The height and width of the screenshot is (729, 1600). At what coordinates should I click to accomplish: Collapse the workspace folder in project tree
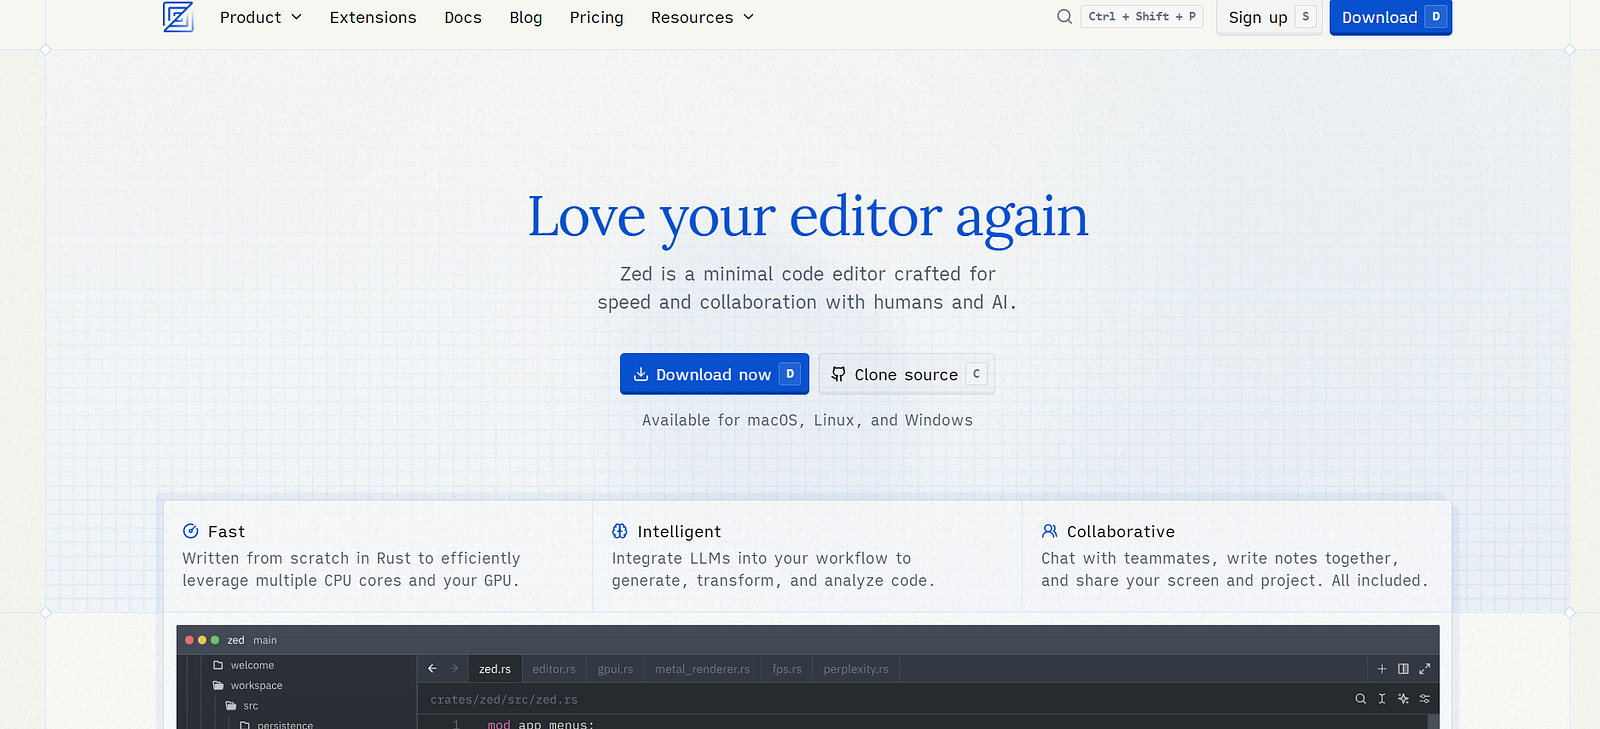click(247, 685)
